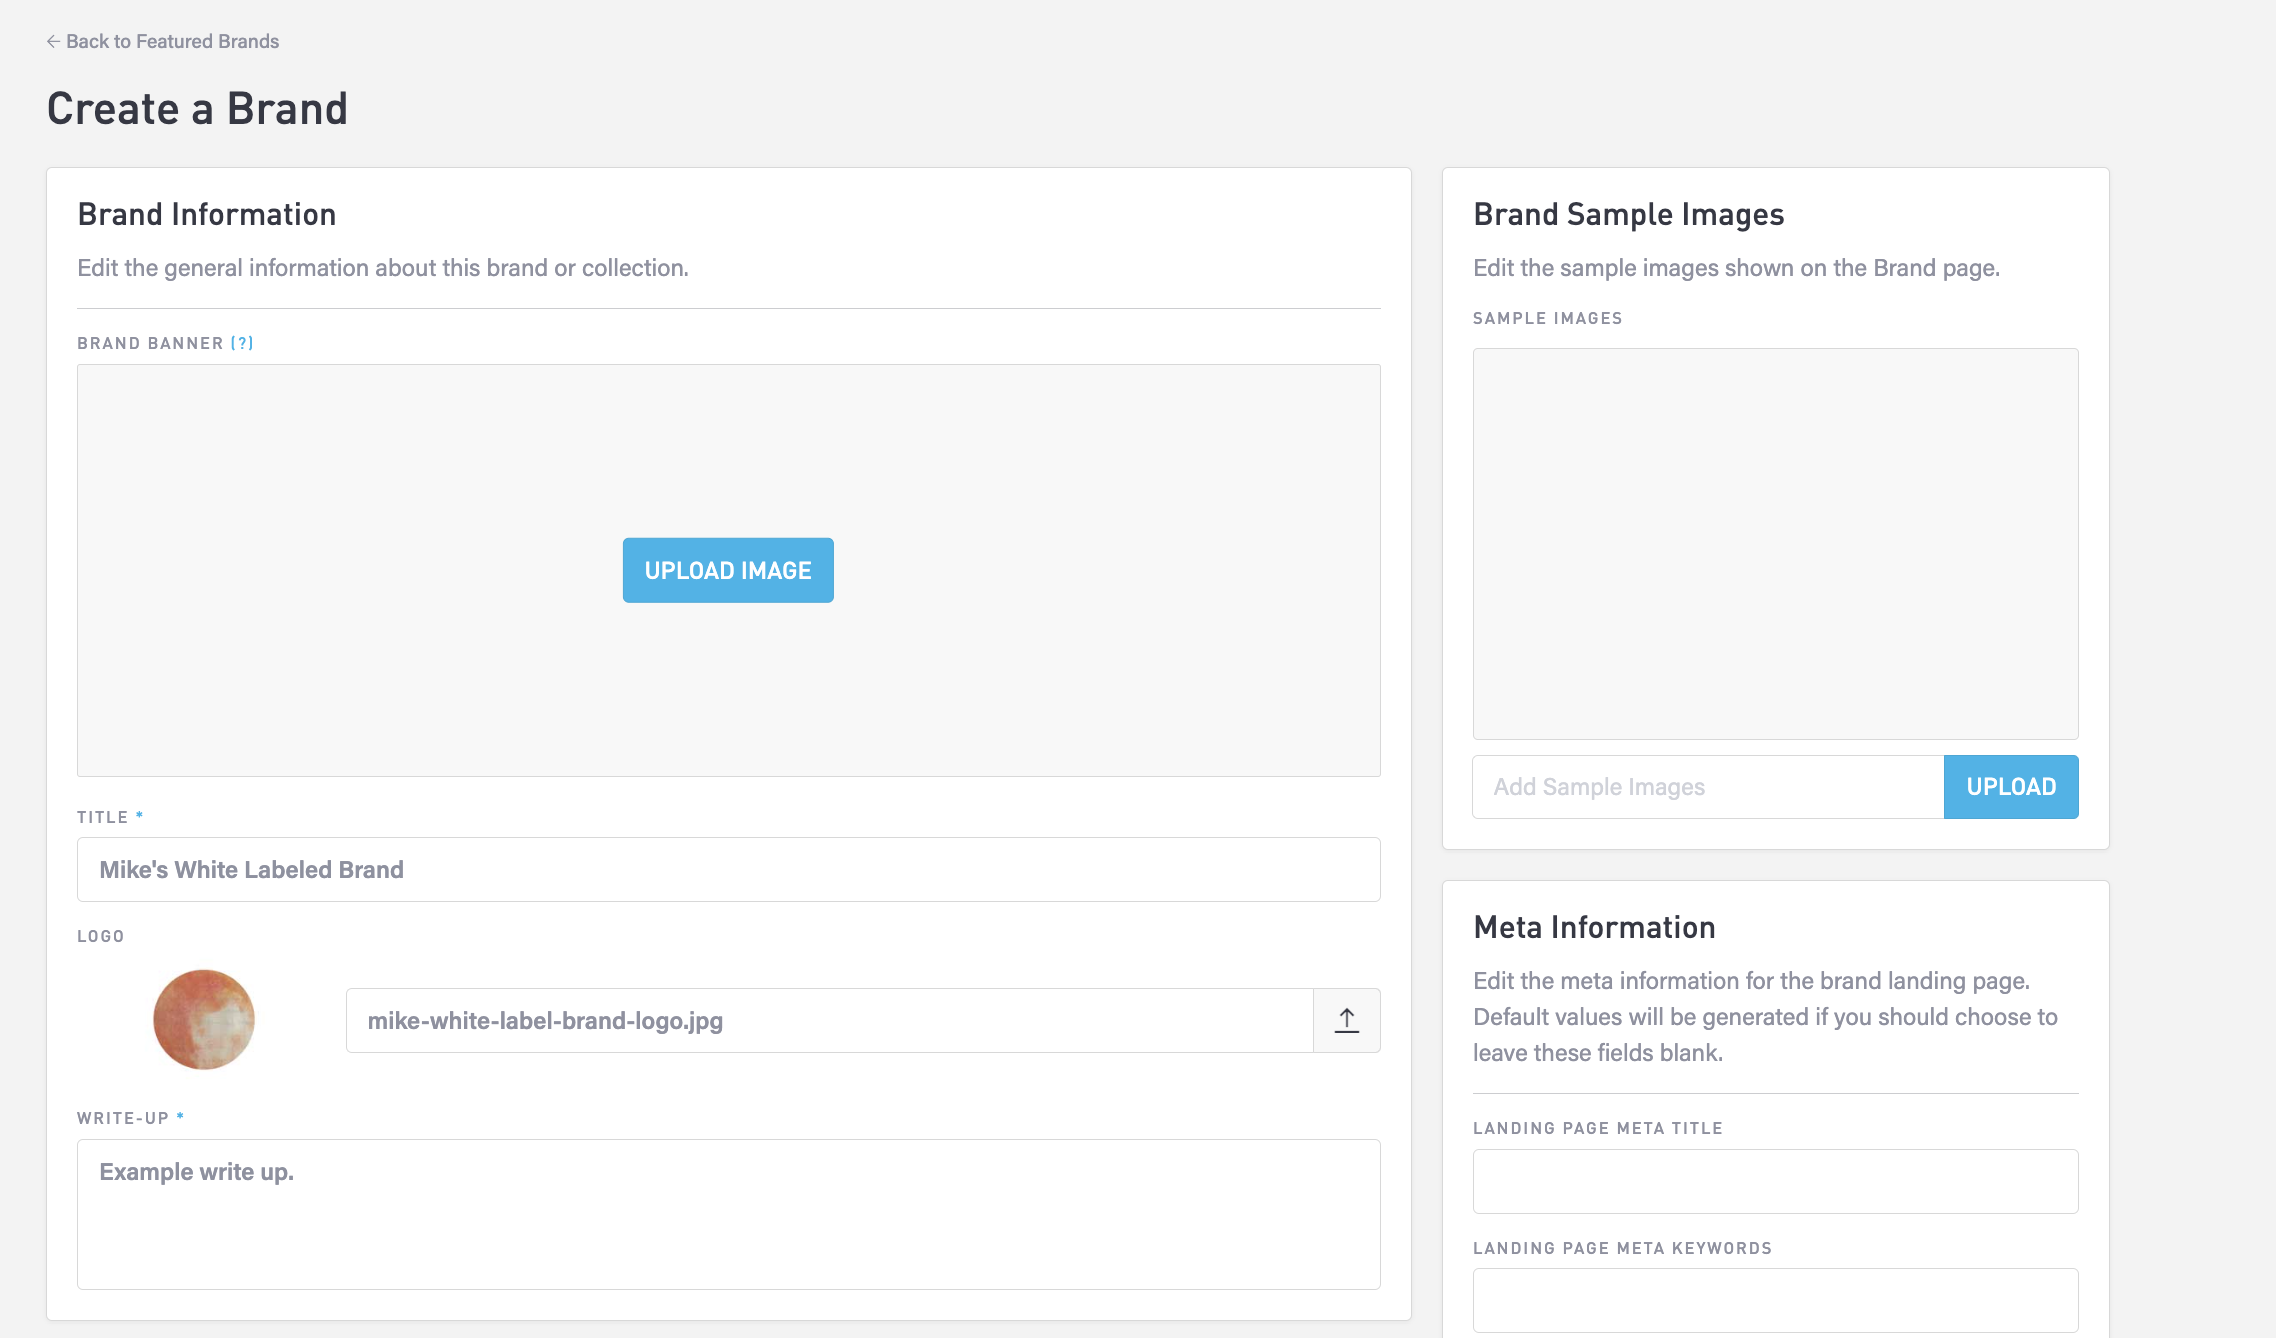
Task: Click the round logo preview image
Action: tap(204, 1019)
